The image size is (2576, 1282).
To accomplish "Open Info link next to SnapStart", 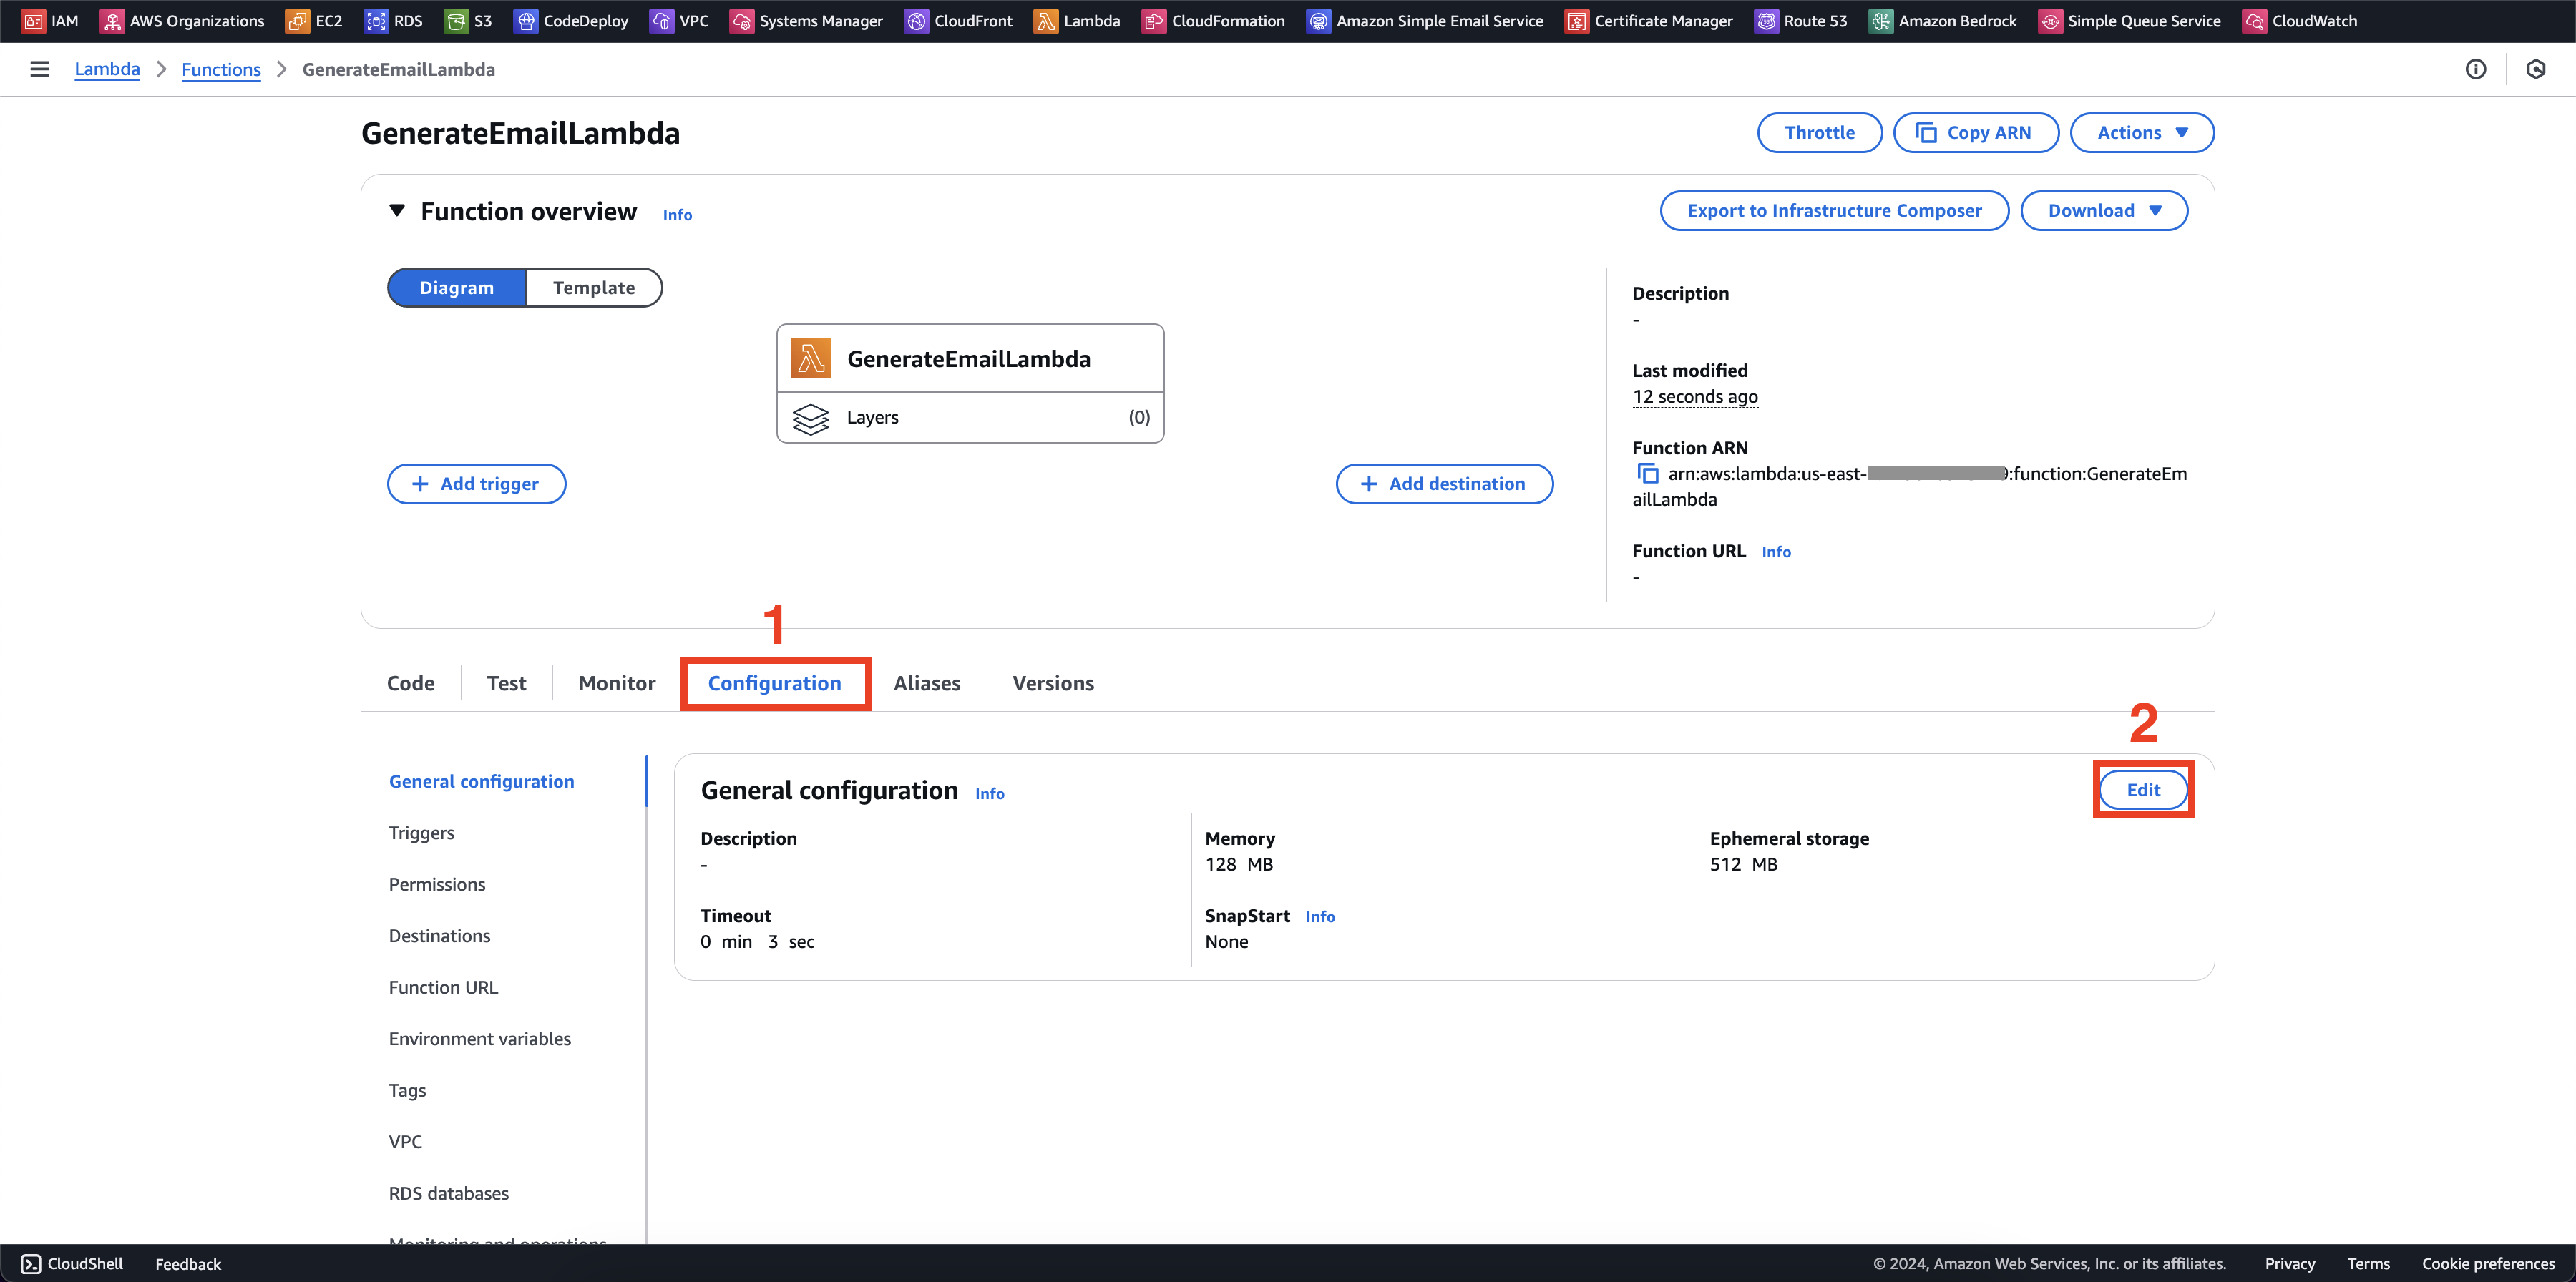I will click(1320, 917).
